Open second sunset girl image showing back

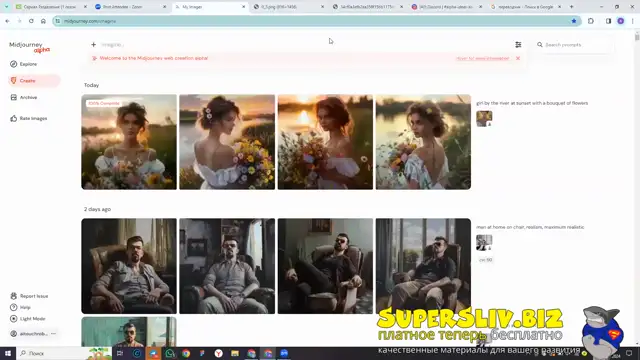pos(227,142)
